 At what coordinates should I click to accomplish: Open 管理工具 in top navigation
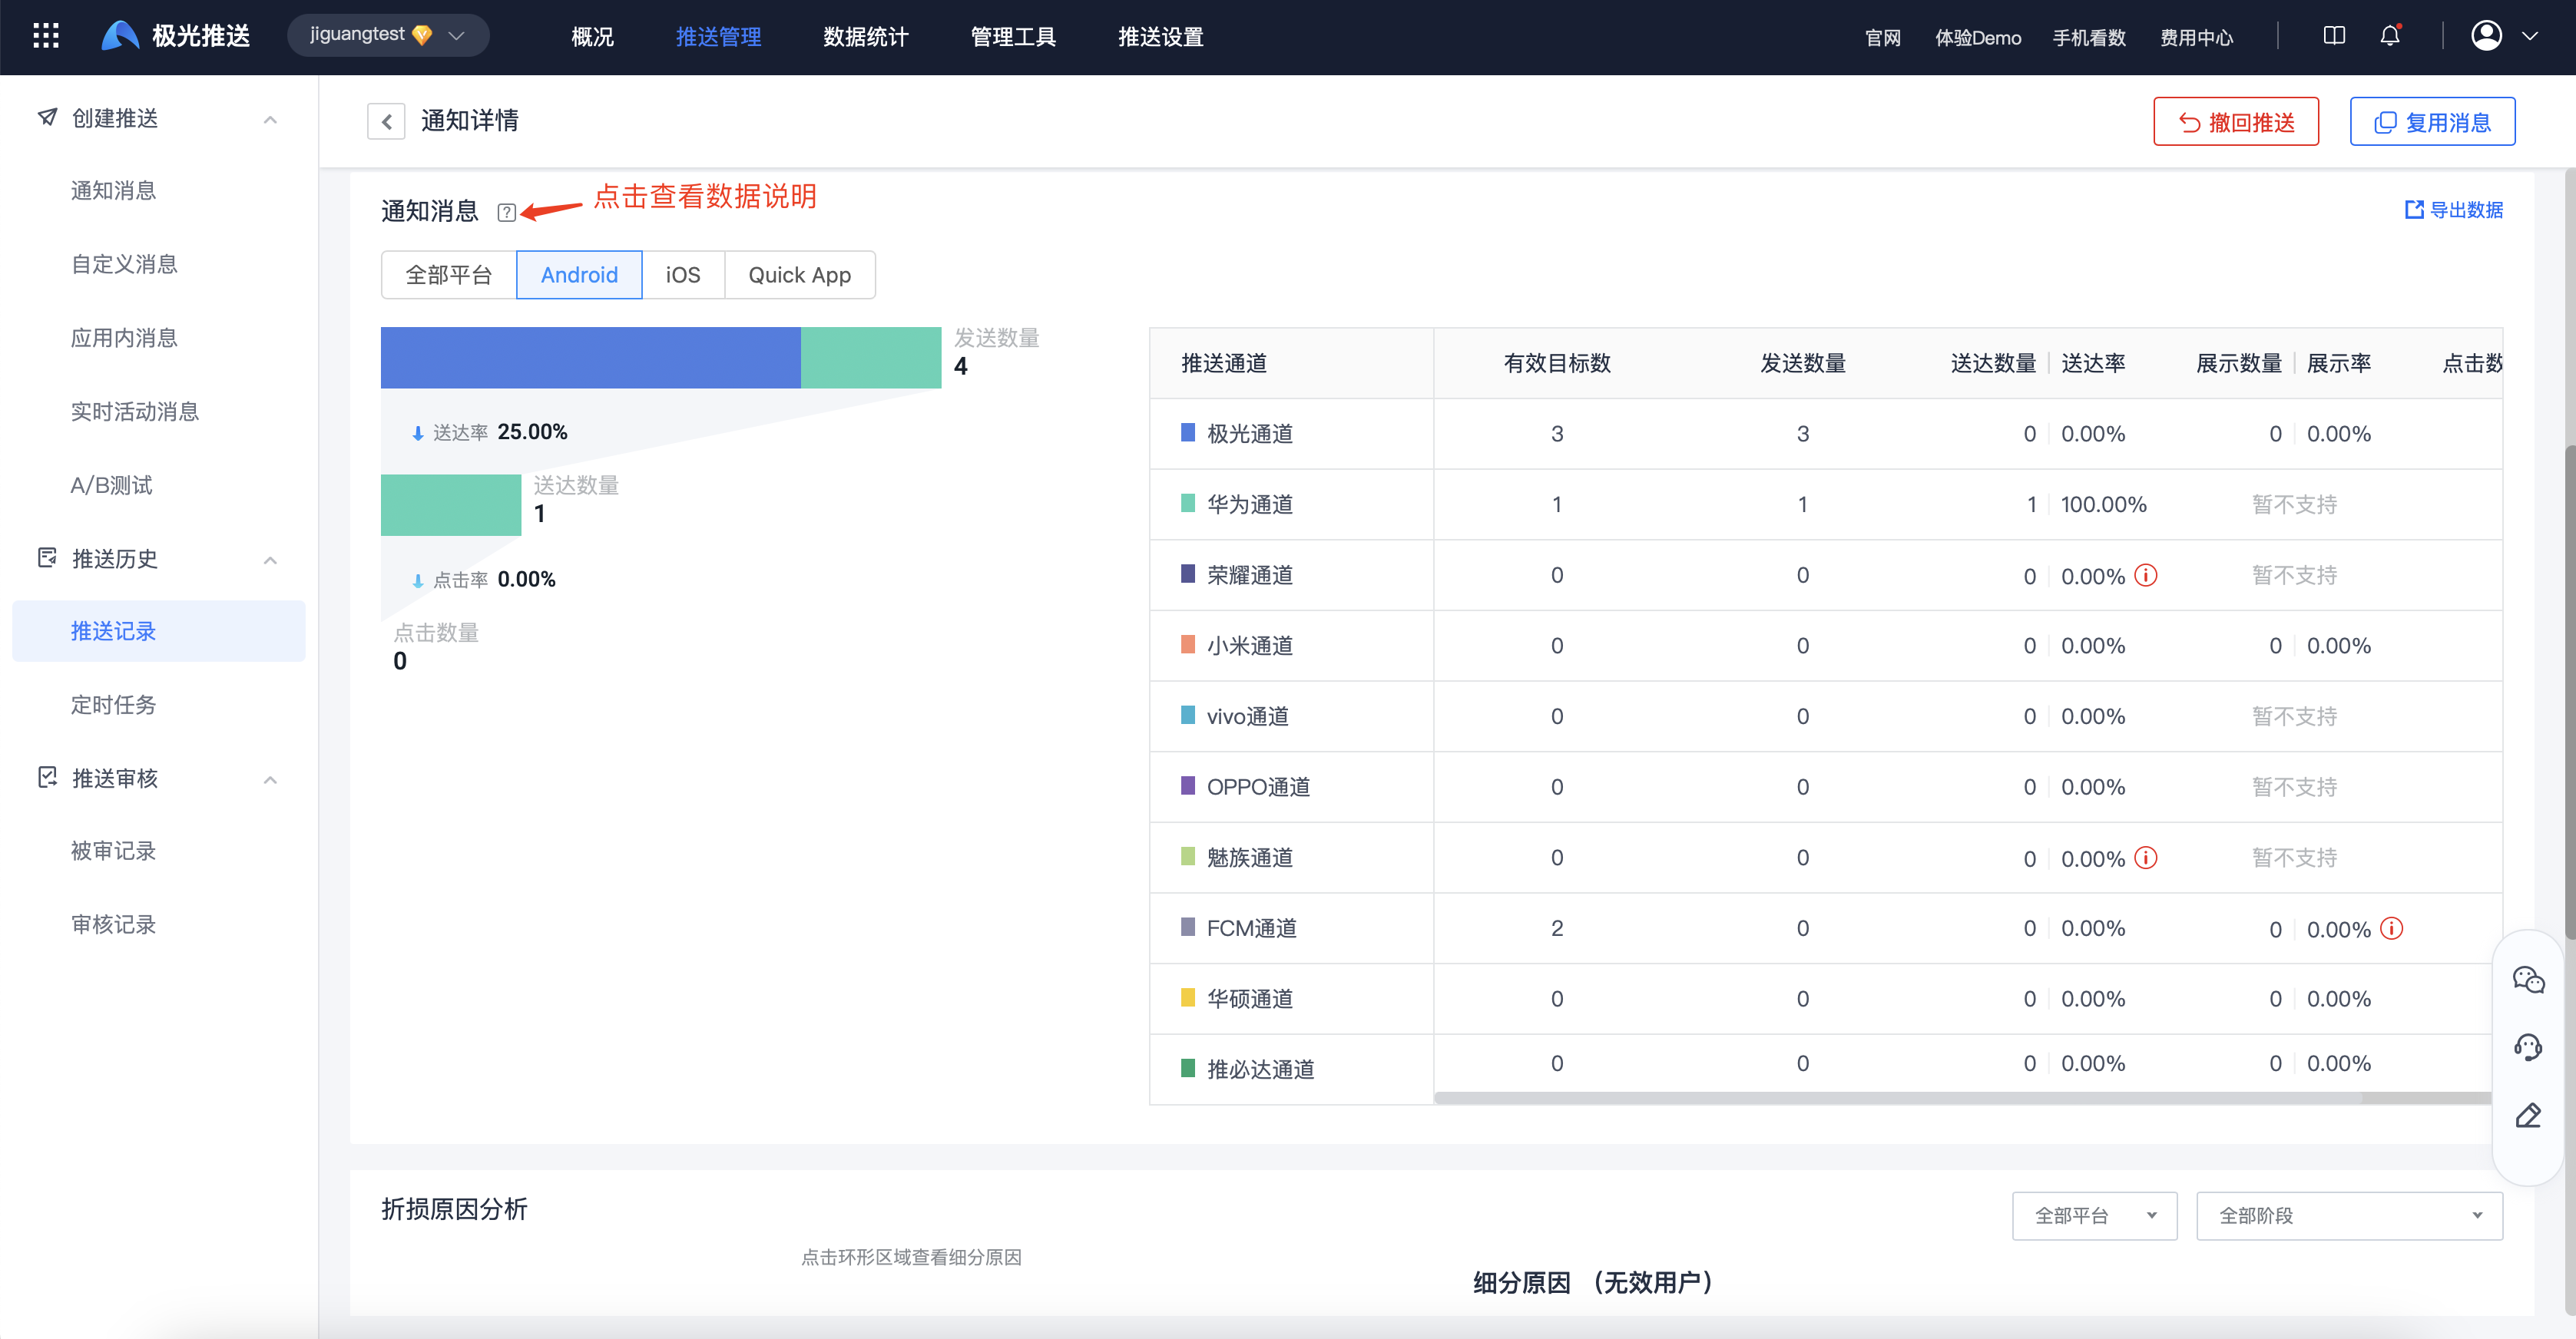pos(1013,37)
